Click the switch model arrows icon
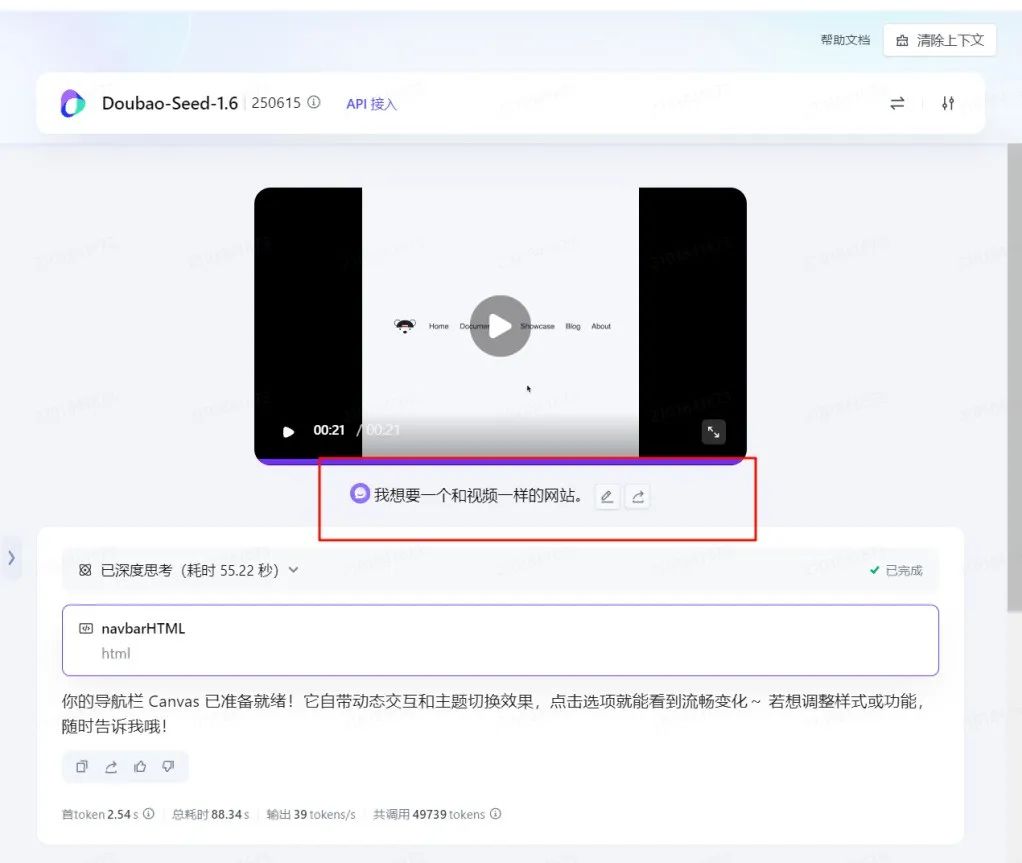Screen dimensions: 1022x863 [x=897, y=103]
